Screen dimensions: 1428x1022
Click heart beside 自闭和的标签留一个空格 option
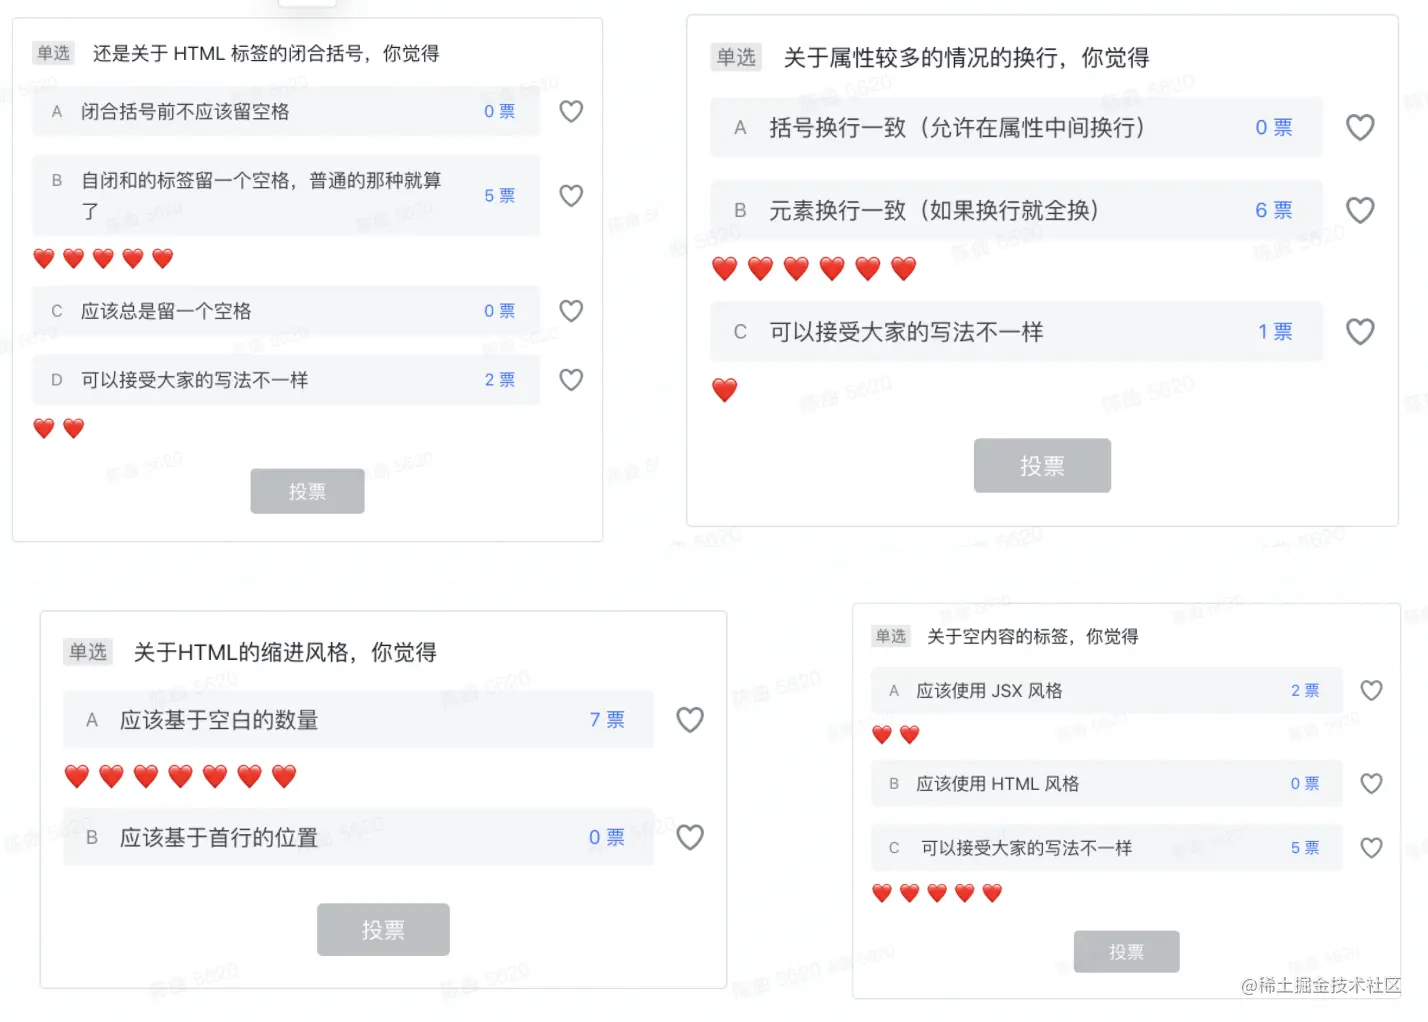pos(571,195)
